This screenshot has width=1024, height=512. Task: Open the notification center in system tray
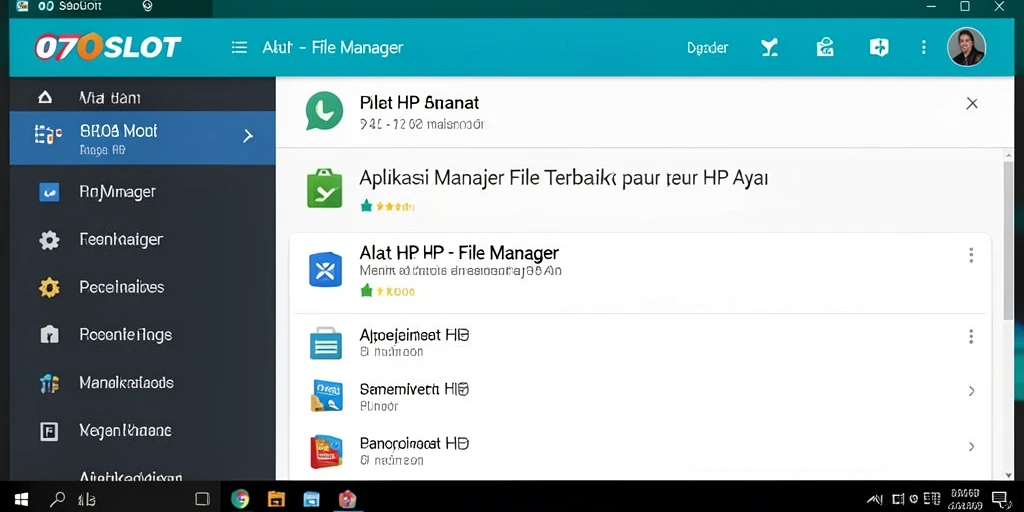[x=999, y=500]
